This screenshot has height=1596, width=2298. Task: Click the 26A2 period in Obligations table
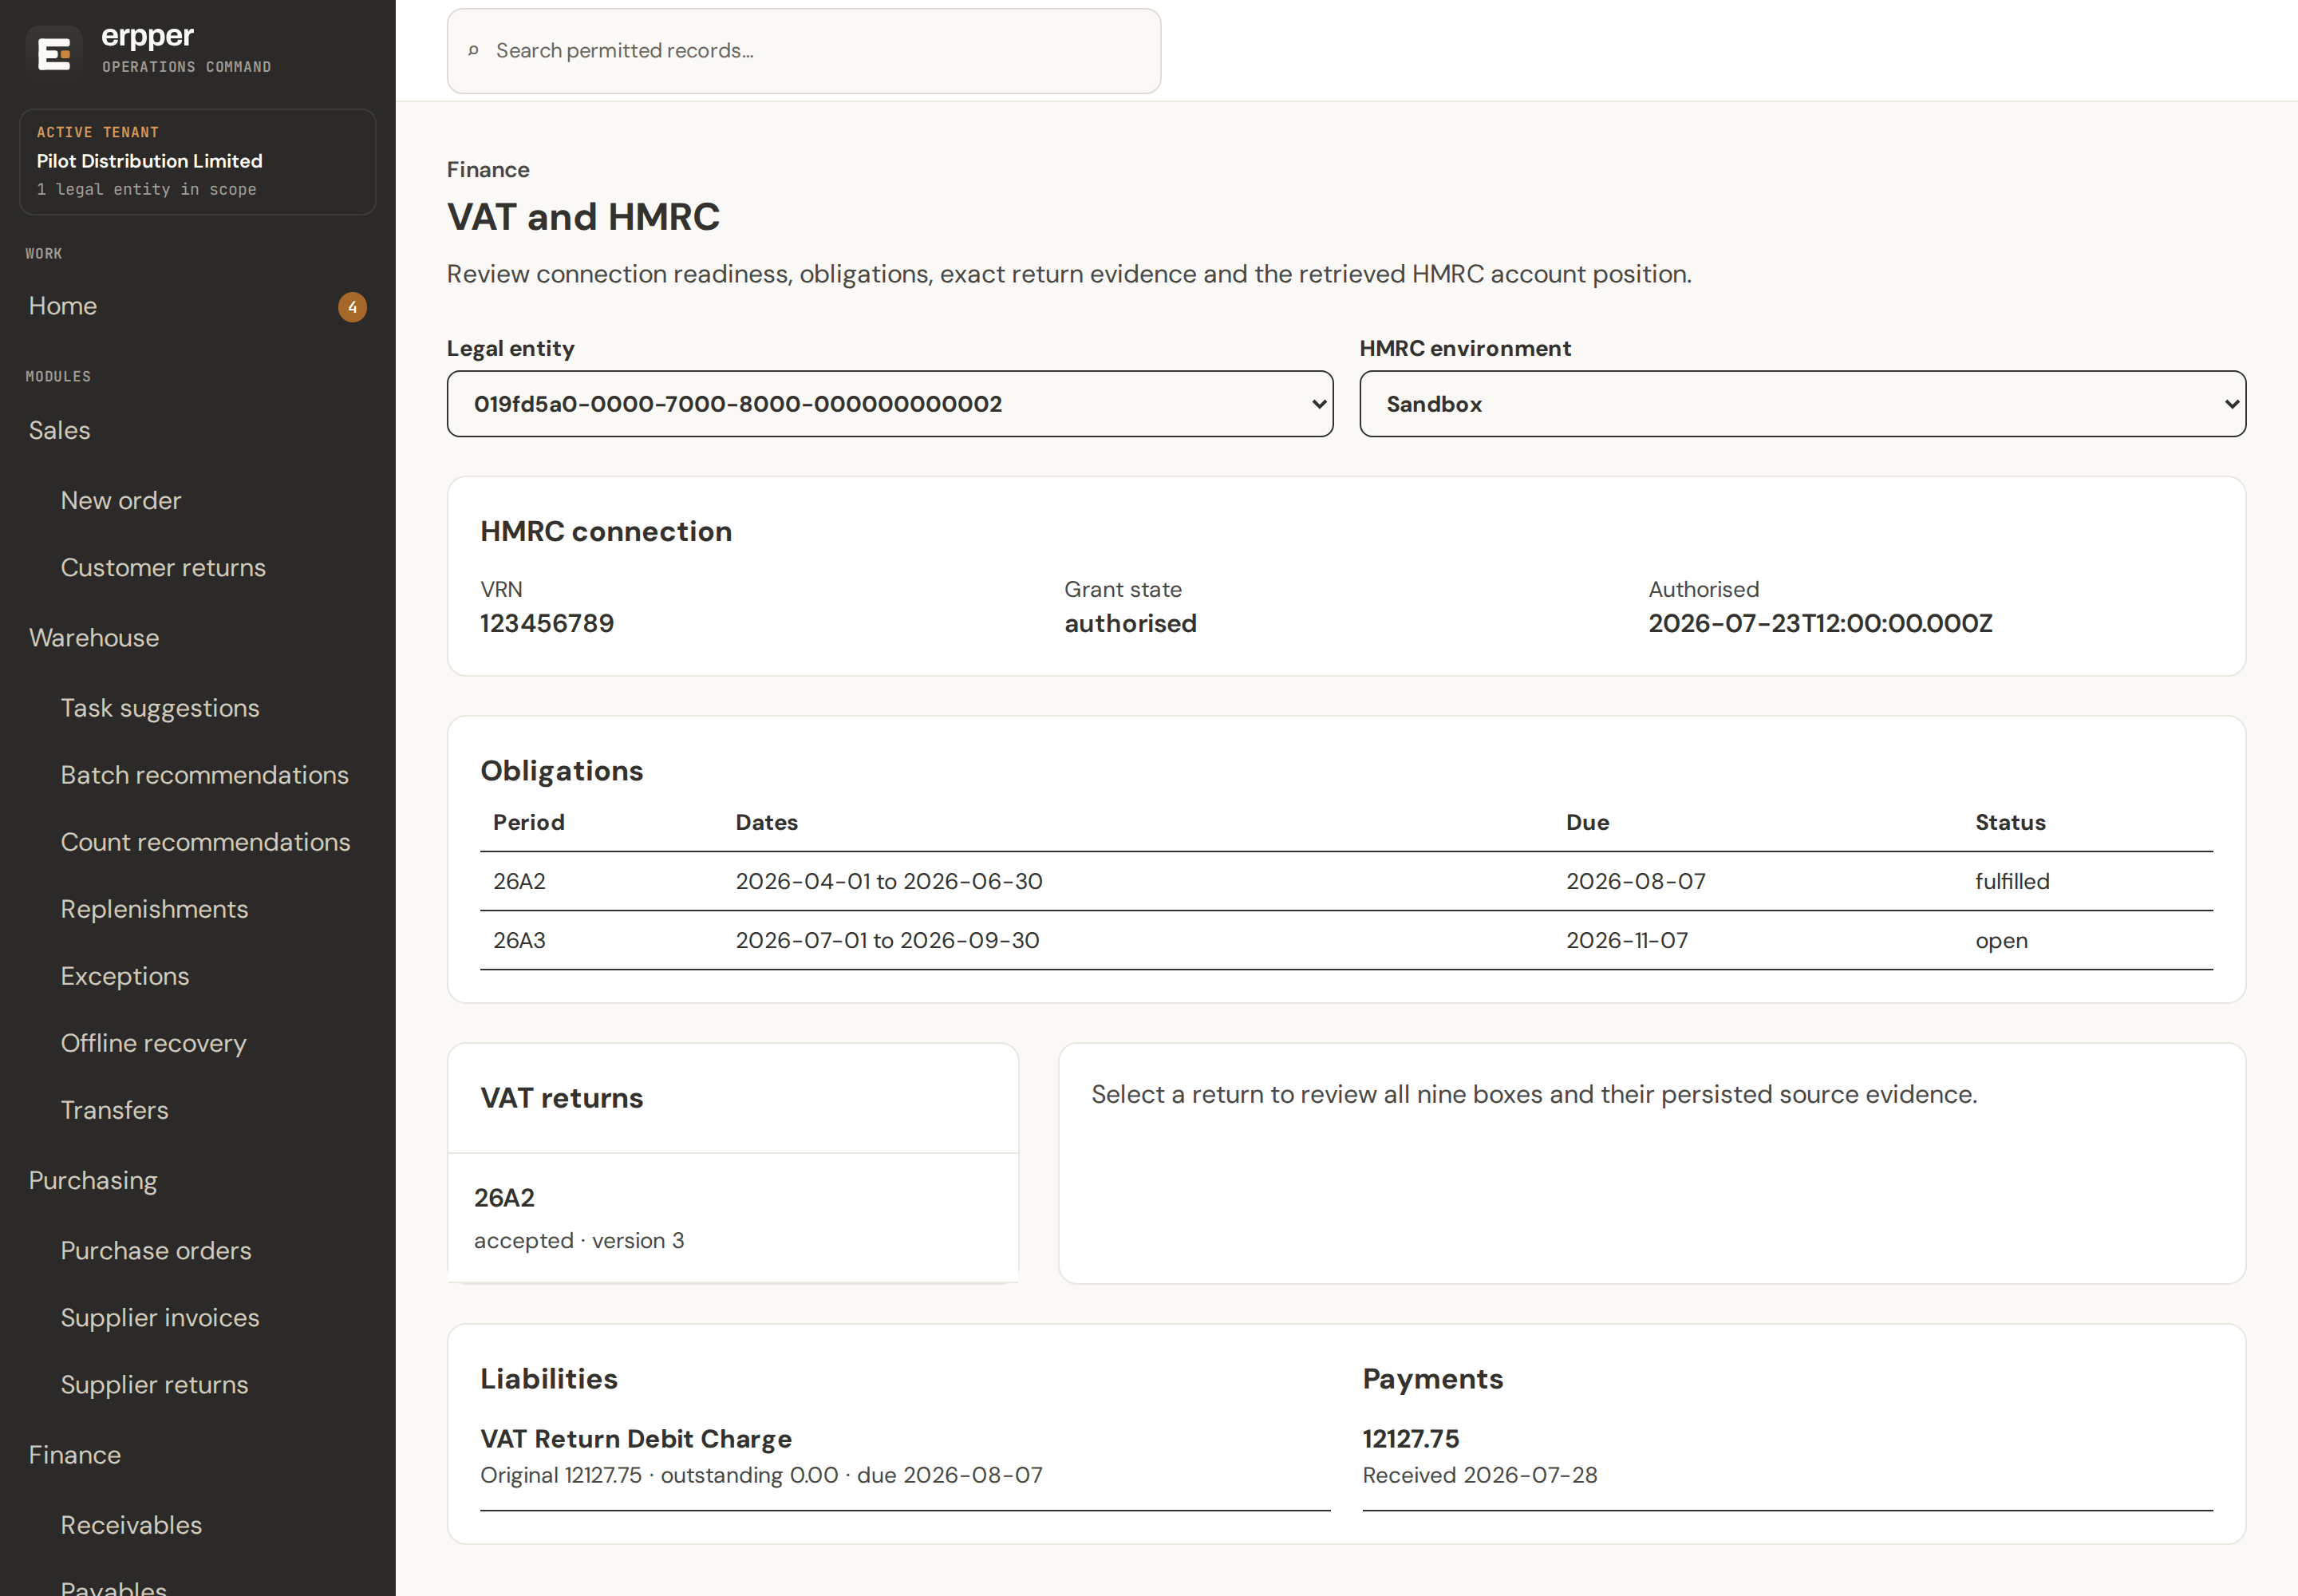point(519,881)
